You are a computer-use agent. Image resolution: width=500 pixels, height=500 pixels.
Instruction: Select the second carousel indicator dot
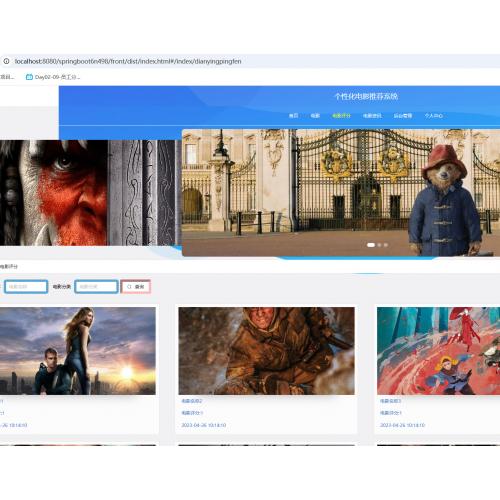(379, 245)
